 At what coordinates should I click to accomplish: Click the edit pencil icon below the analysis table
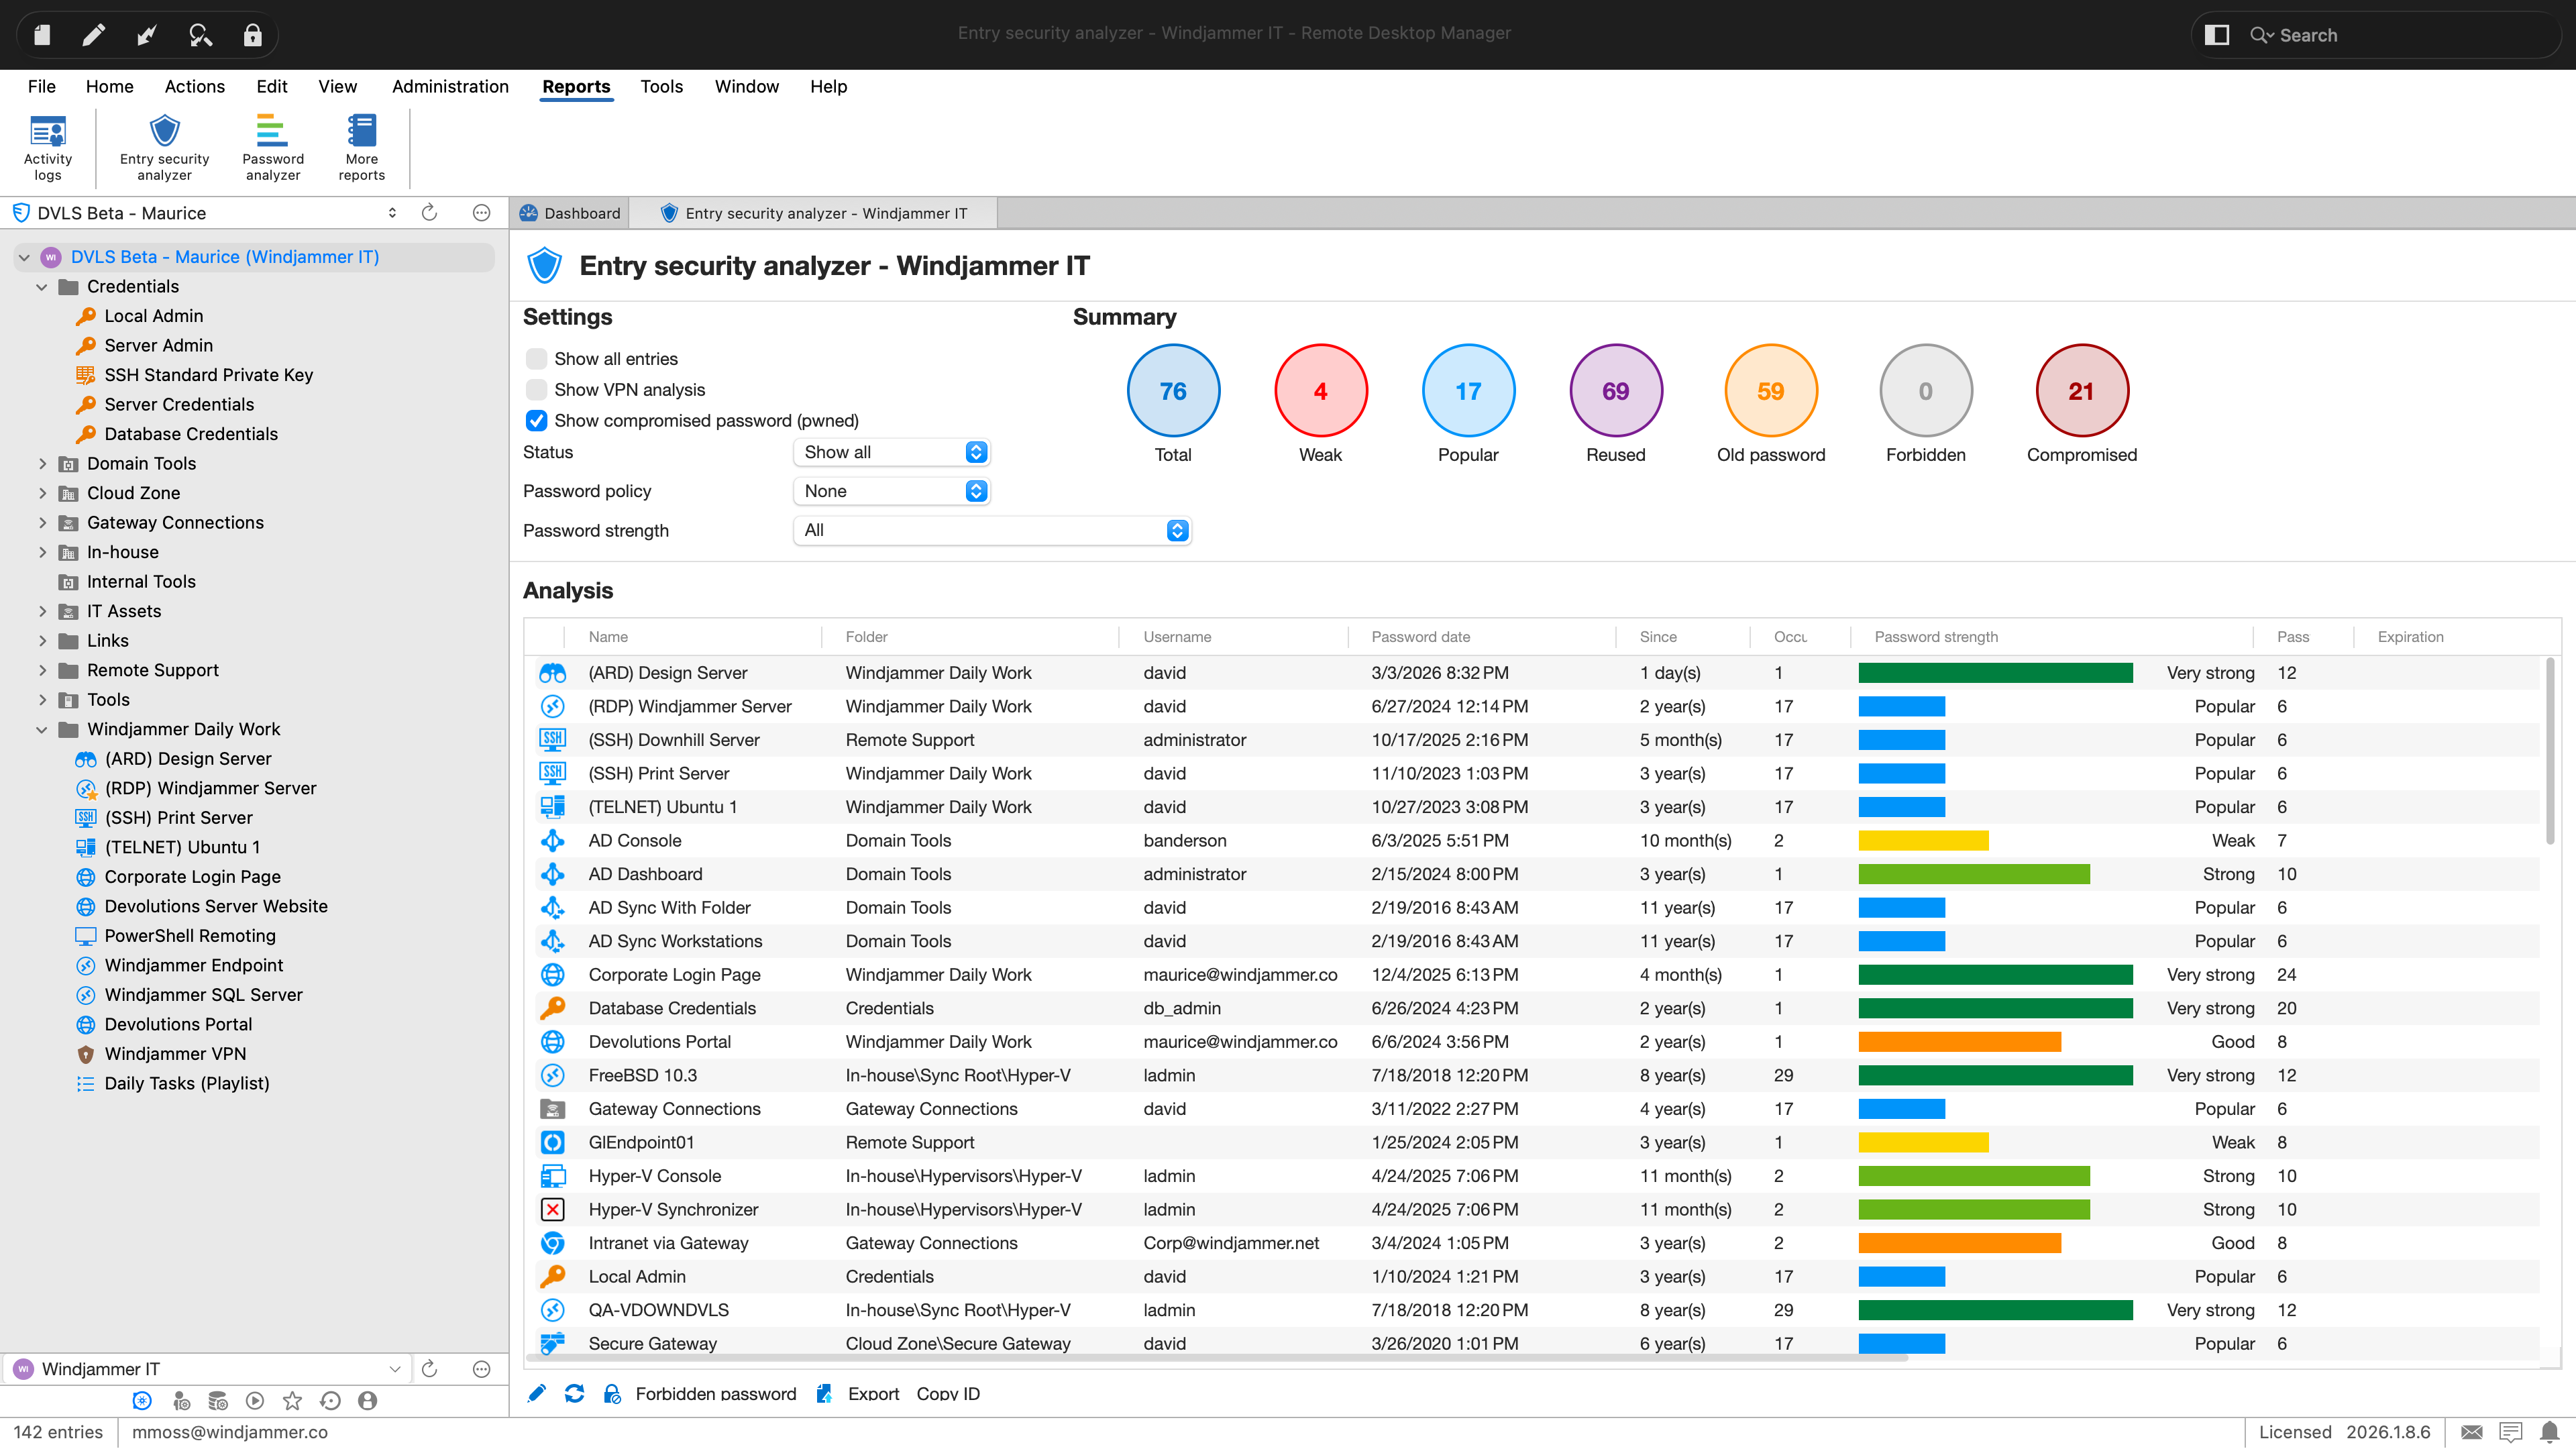(537, 1393)
